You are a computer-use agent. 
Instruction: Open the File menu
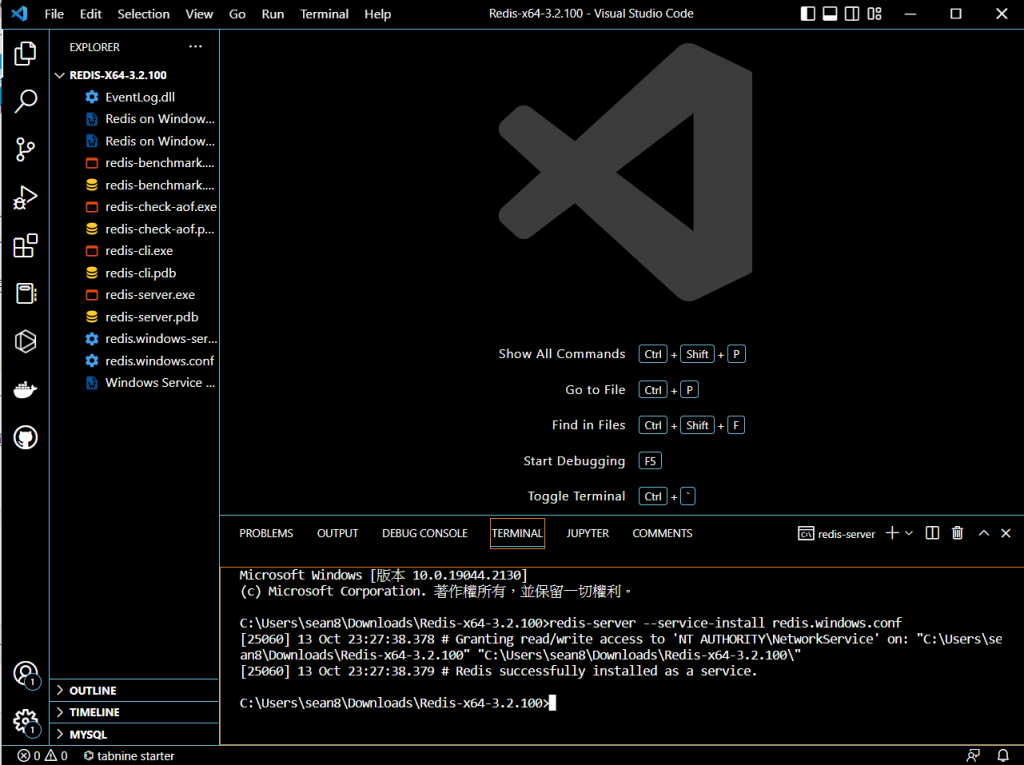click(x=54, y=14)
